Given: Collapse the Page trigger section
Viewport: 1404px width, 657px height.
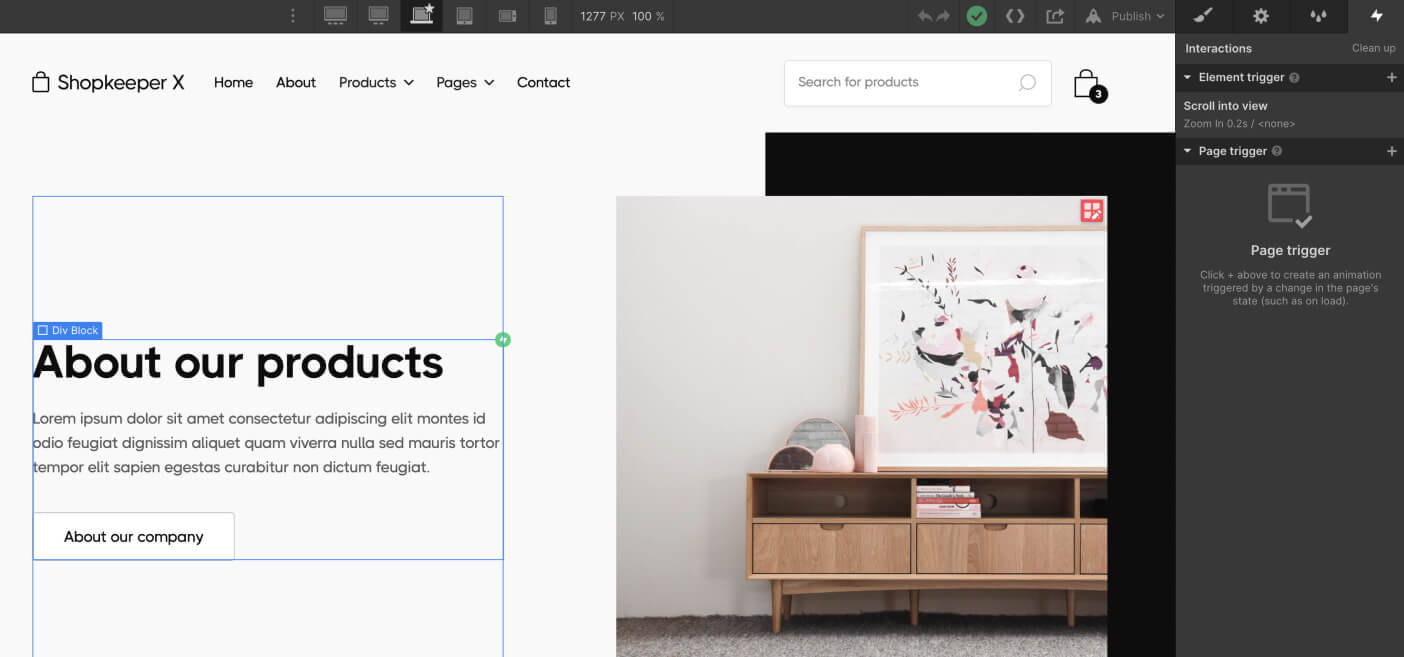Looking at the screenshot, I should pos(1186,151).
